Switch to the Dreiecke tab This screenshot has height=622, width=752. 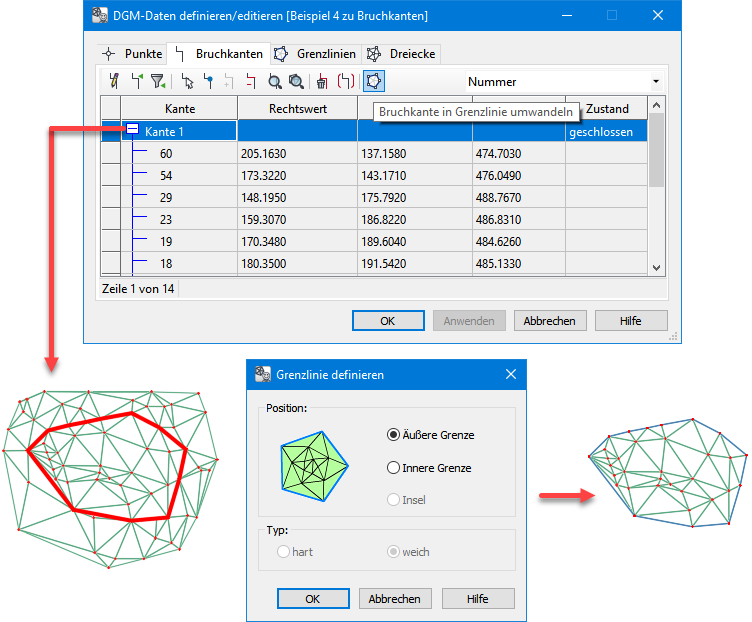pos(401,54)
